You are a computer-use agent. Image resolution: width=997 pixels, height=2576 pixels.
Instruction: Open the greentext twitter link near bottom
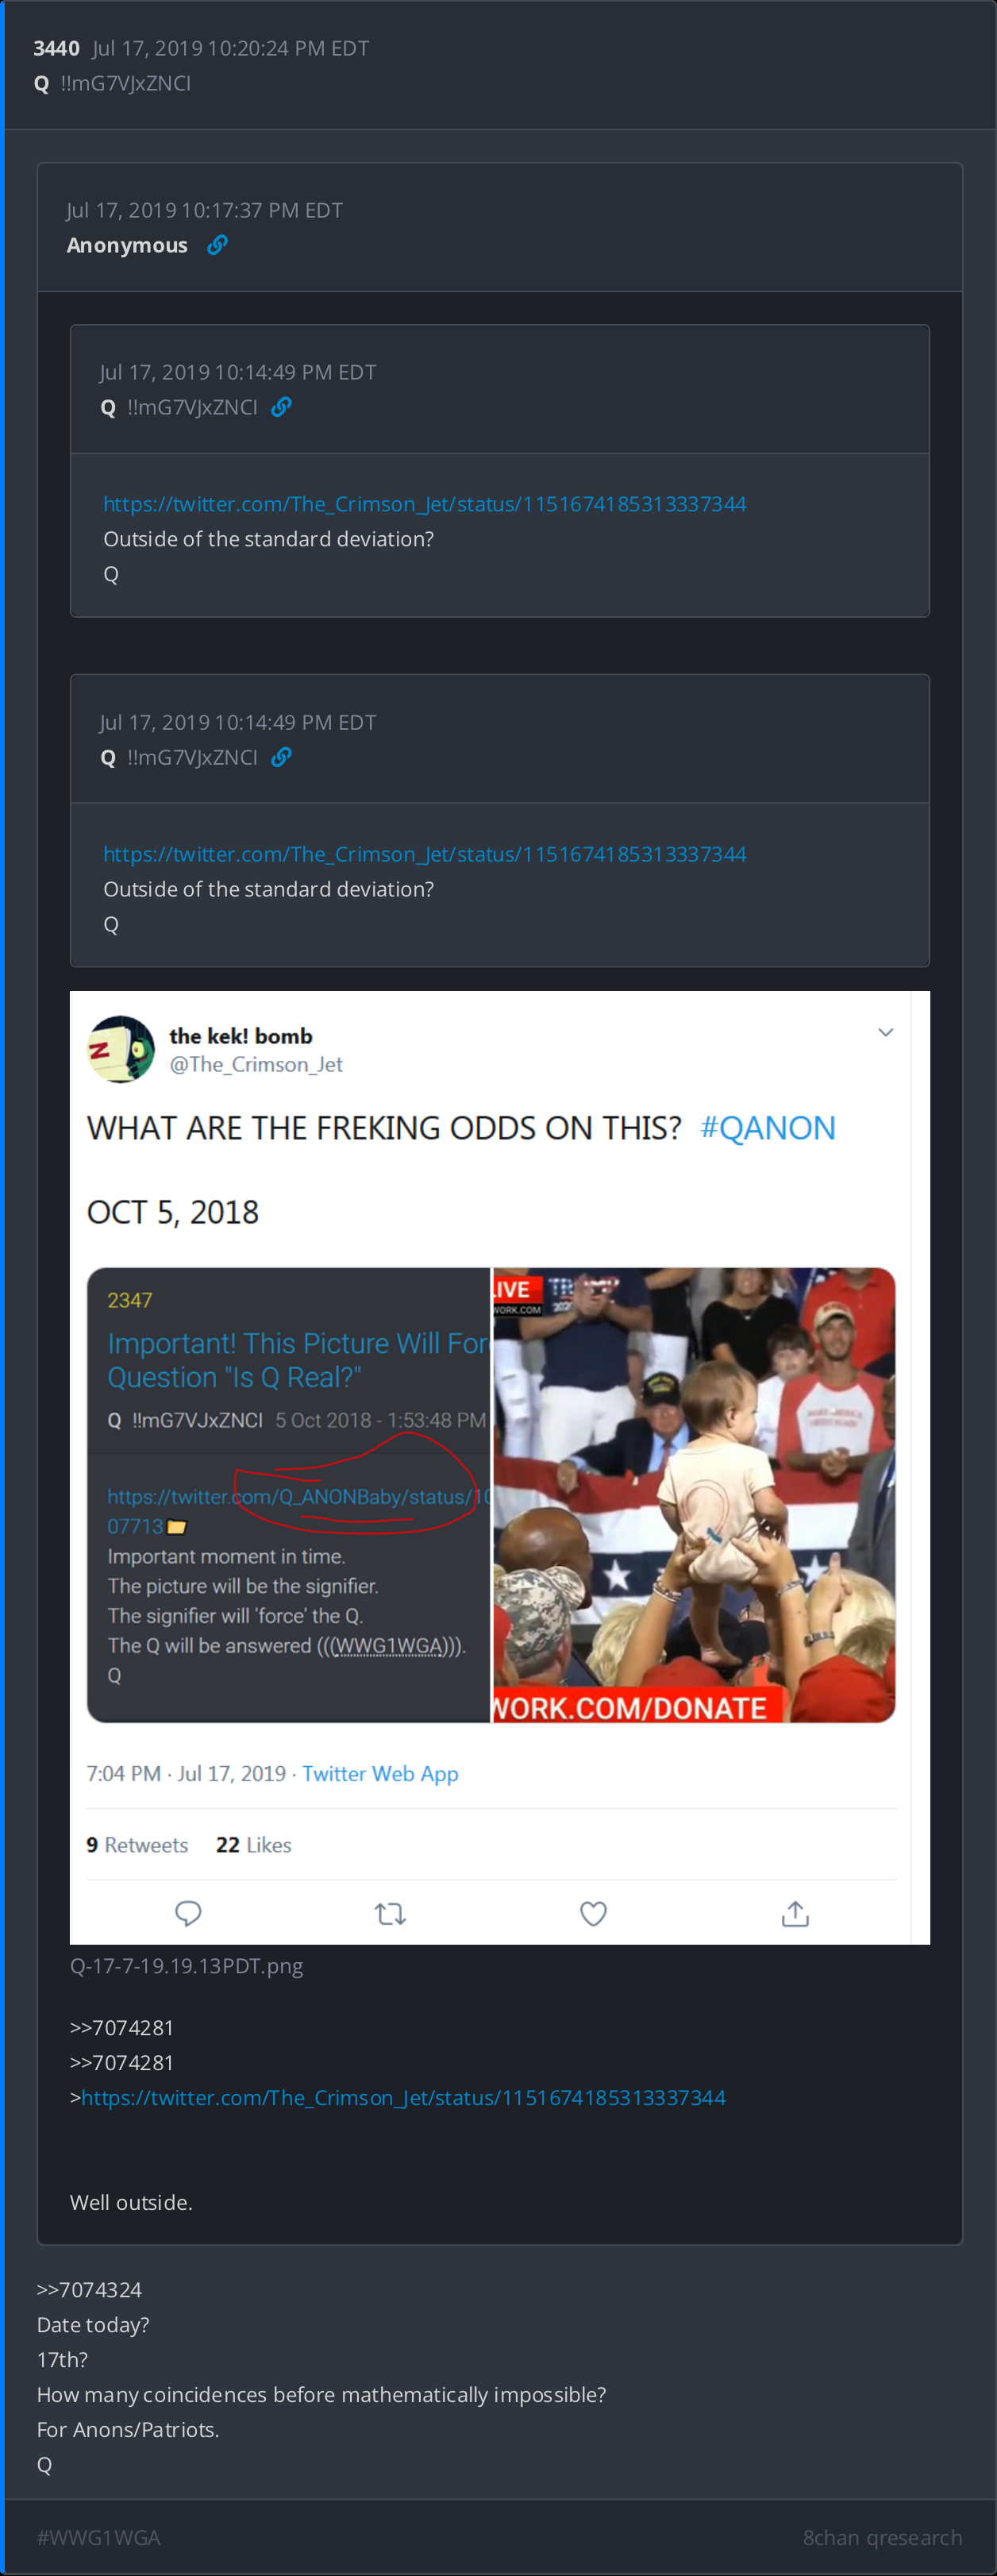pos(403,2097)
